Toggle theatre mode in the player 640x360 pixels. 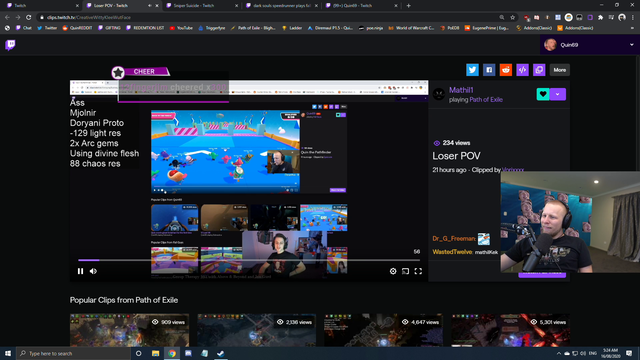[x=405, y=271]
